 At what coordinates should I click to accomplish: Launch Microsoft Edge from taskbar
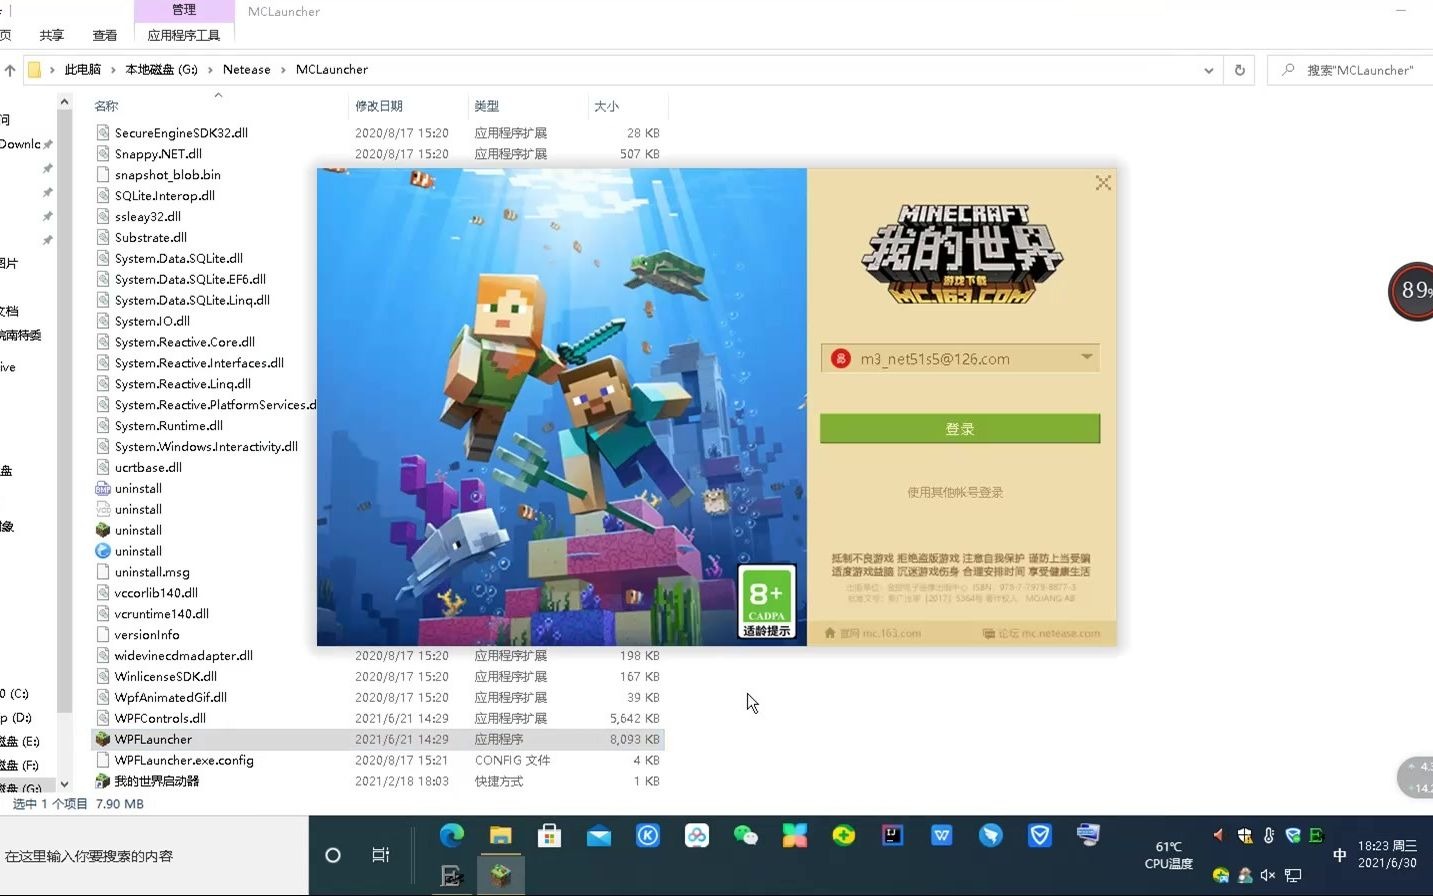452,835
